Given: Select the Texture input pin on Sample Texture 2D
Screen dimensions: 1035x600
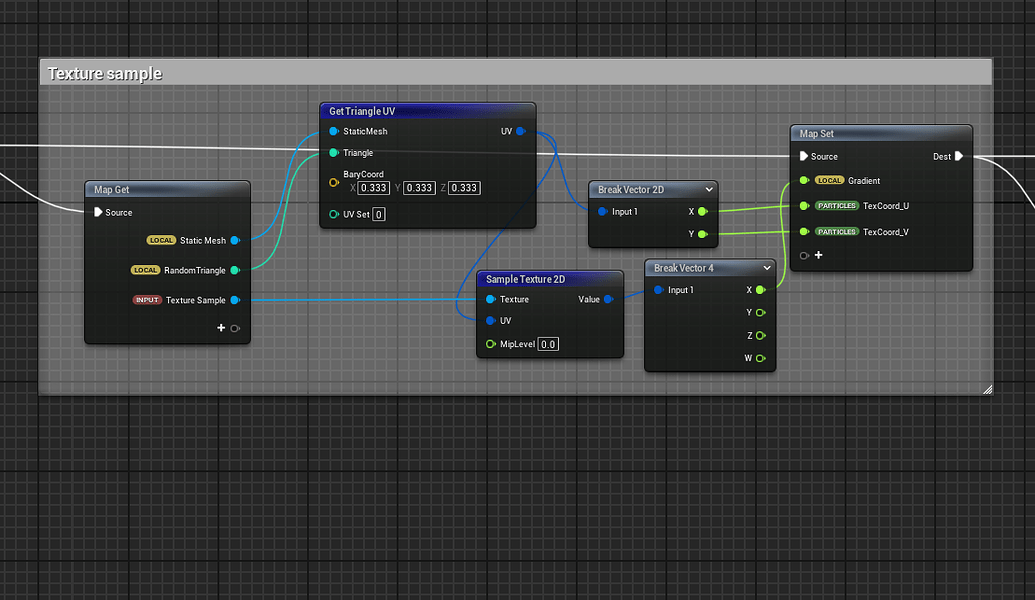Looking at the screenshot, I should tap(490, 298).
